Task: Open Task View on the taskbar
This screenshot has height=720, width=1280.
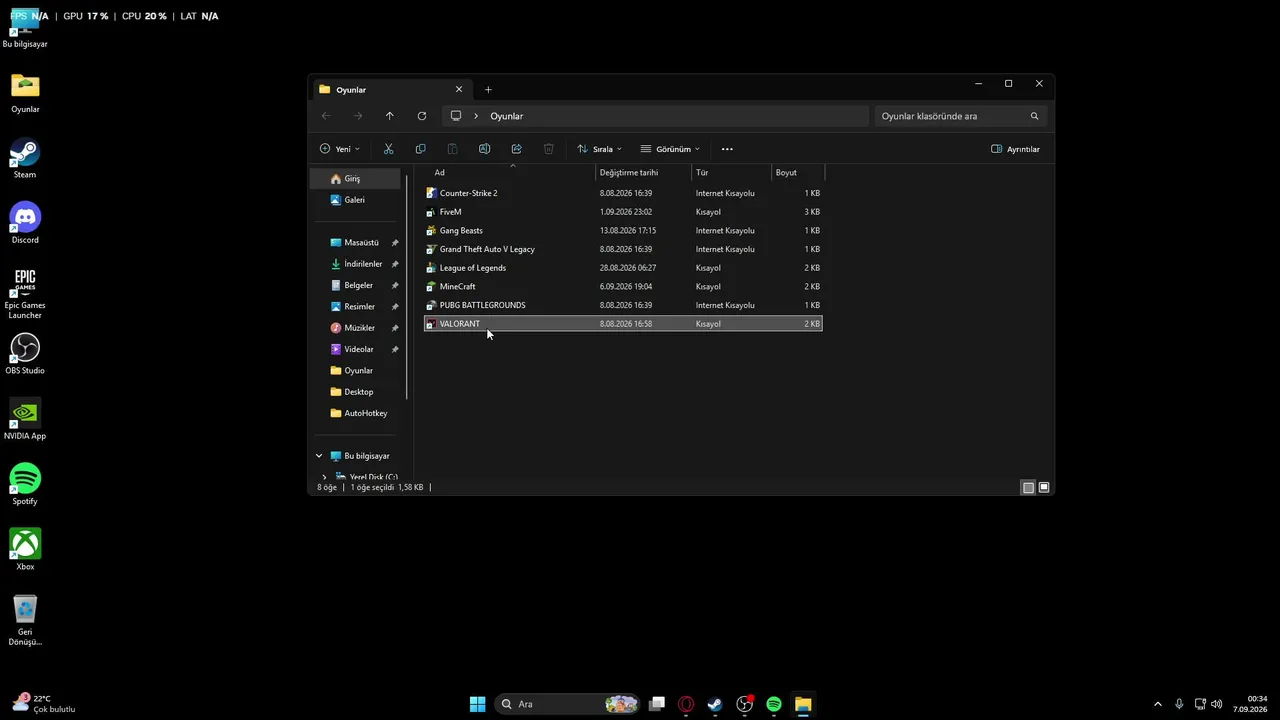Action: pyautogui.click(x=657, y=704)
